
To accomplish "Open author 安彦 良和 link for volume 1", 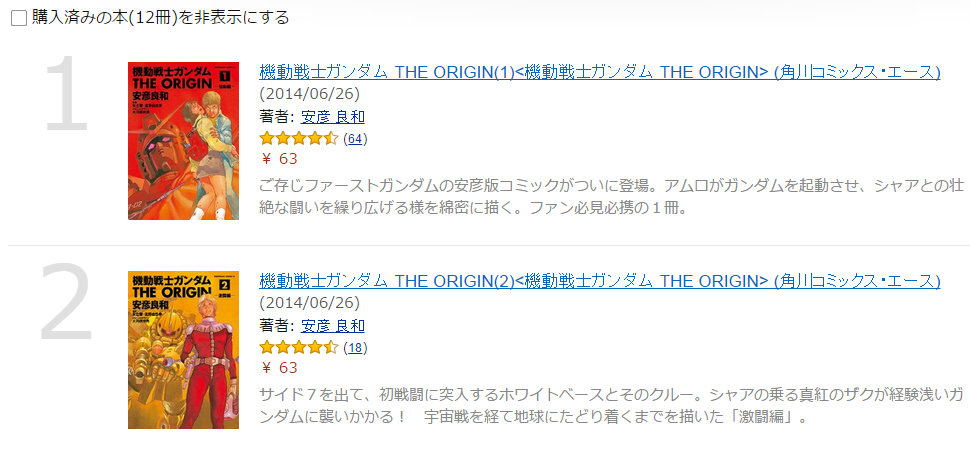I will (x=332, y=117).
